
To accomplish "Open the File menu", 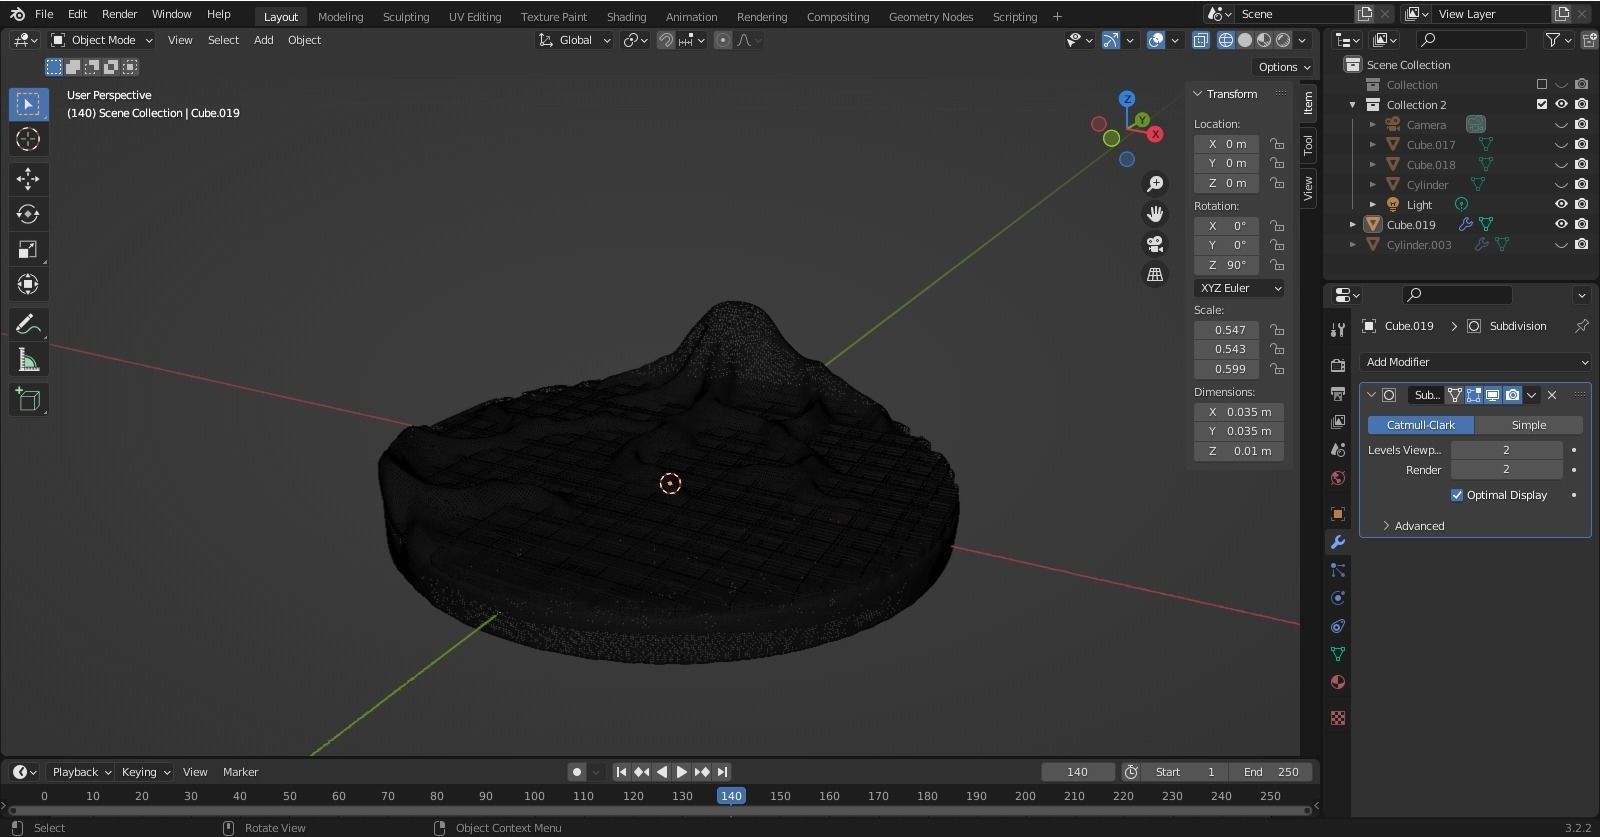I will pyautogui.click(x=44, y=14).
